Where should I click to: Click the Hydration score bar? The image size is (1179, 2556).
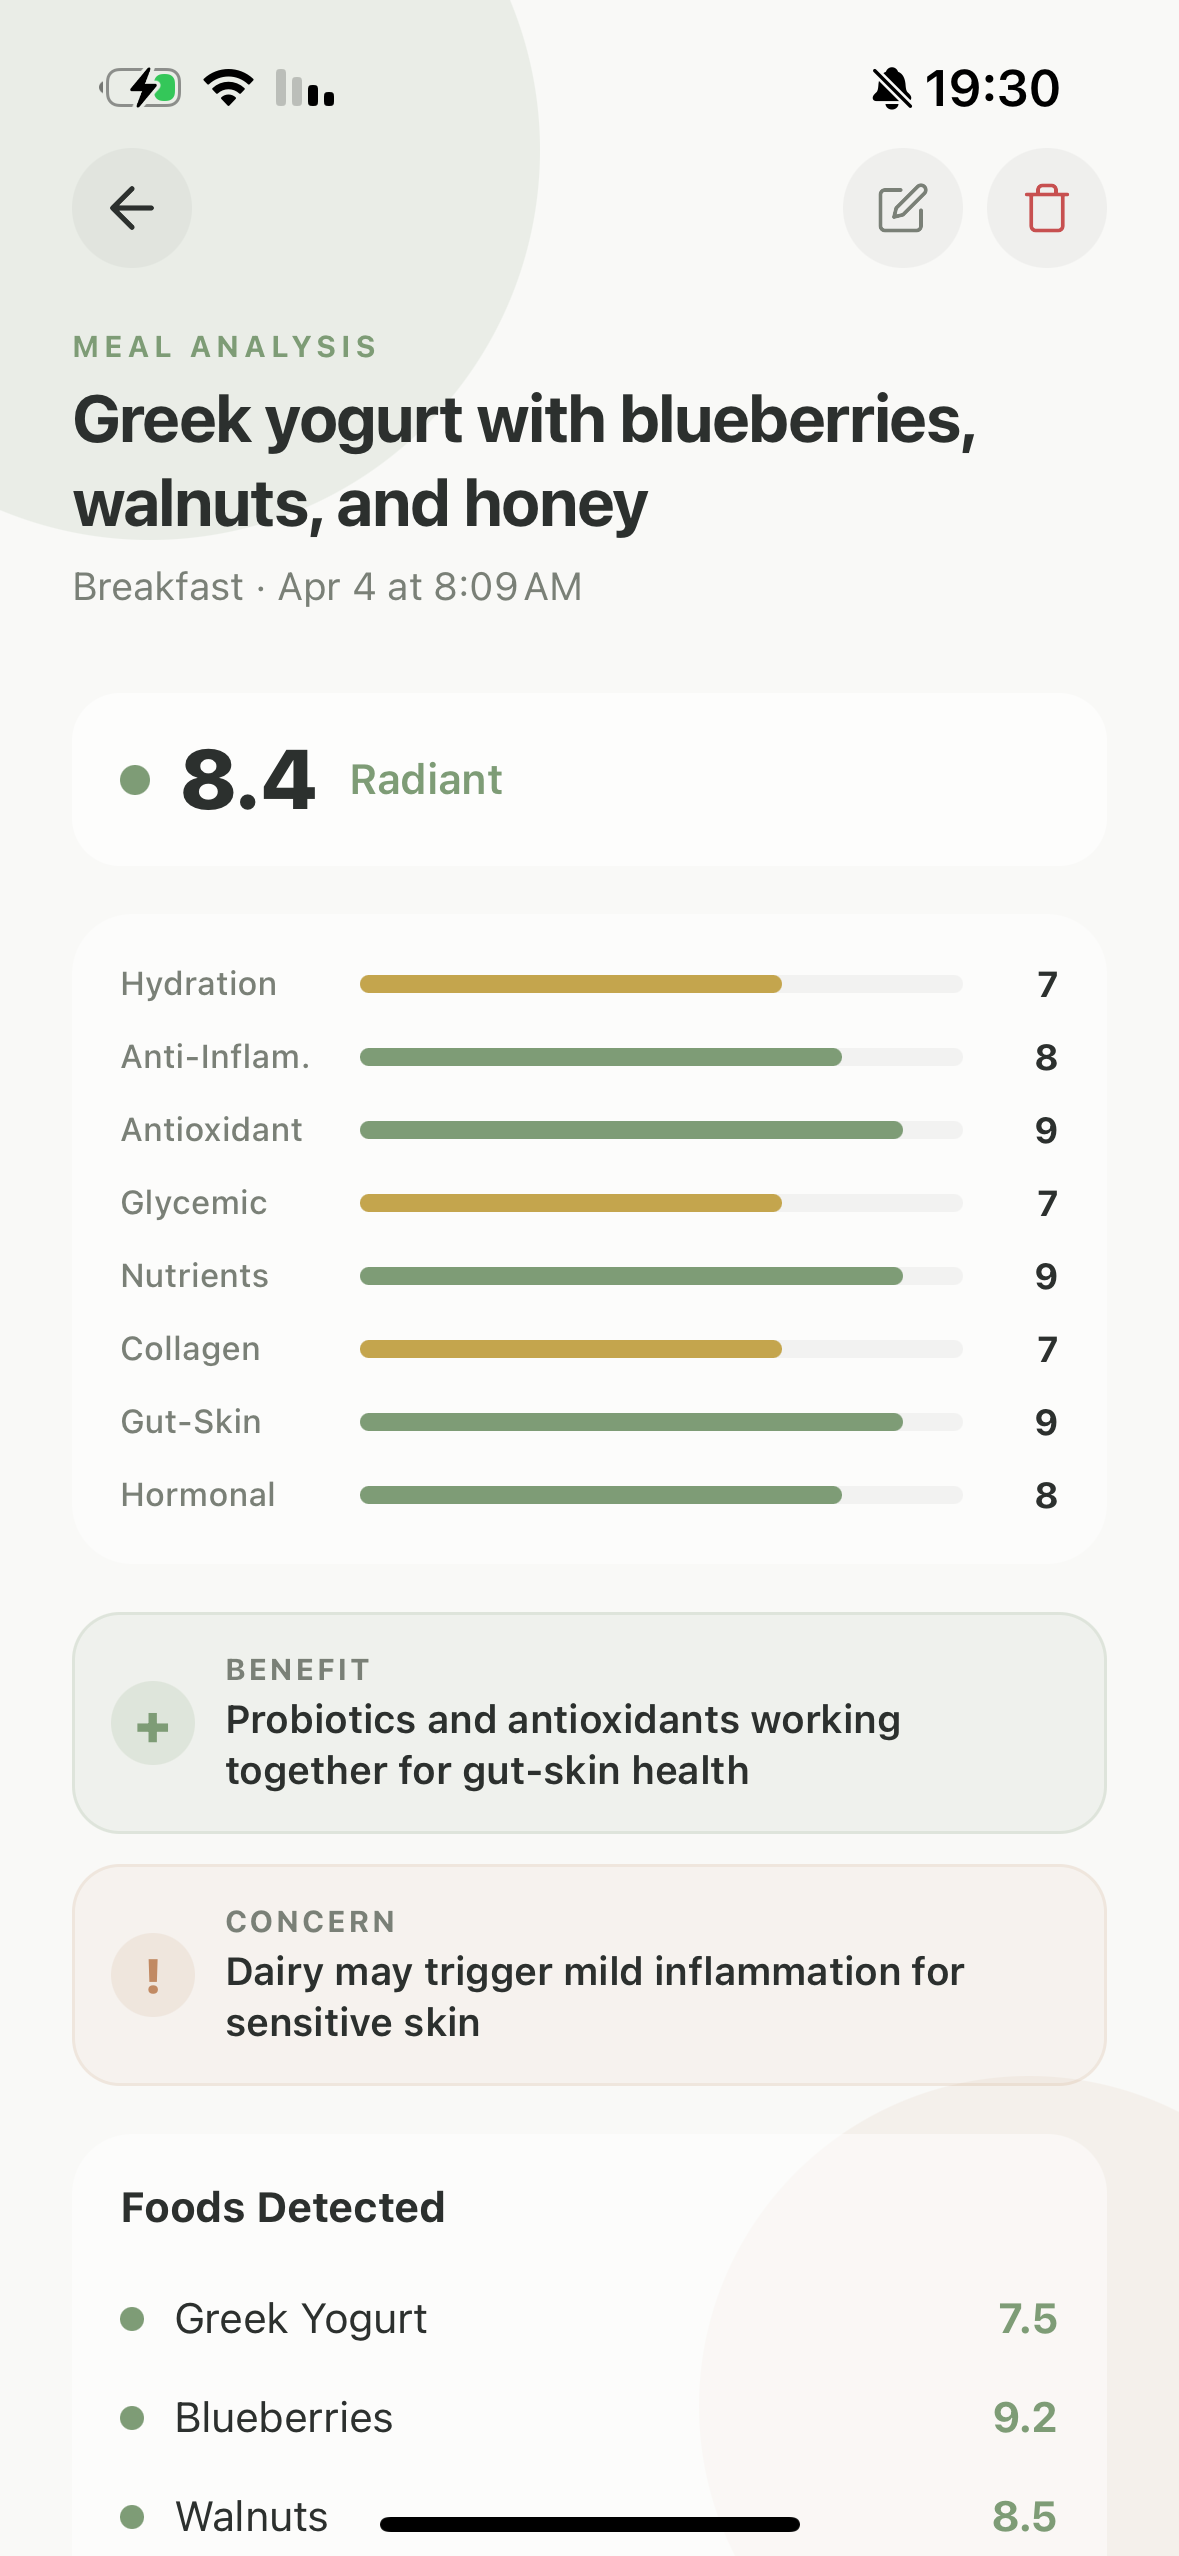coord(661,984)
